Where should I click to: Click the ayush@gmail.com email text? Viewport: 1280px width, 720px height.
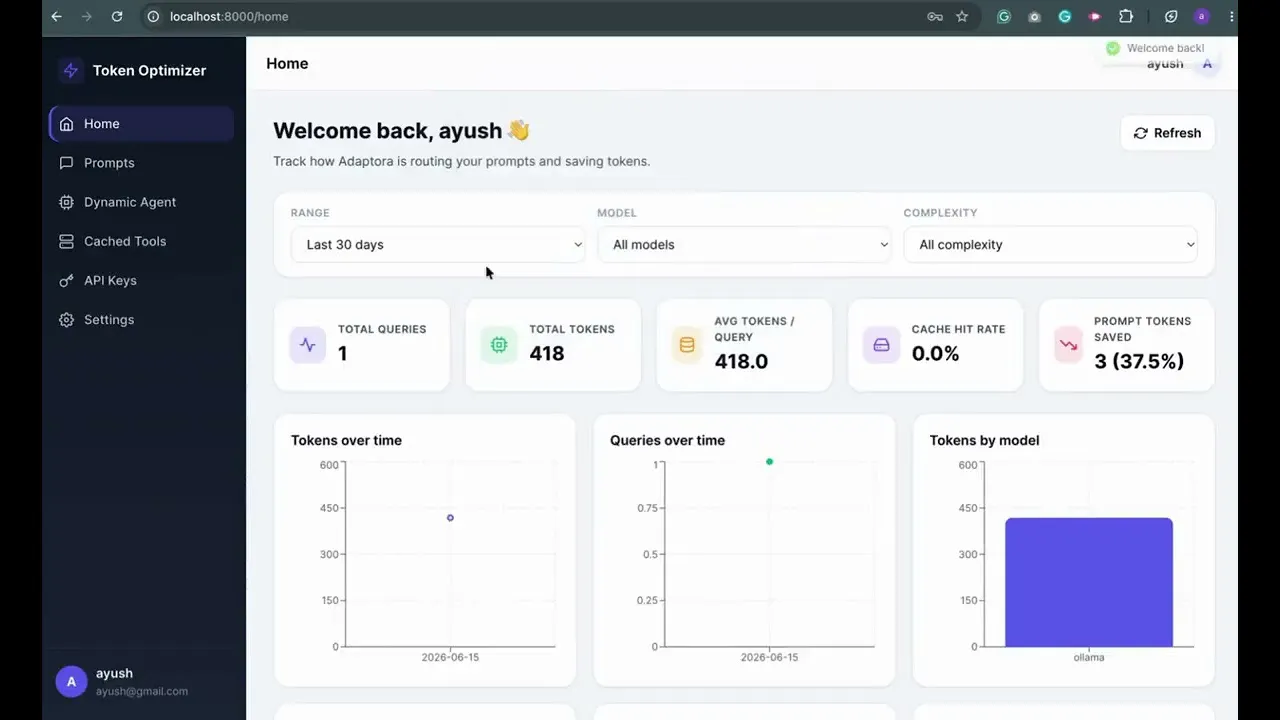[x=142, y=691]
